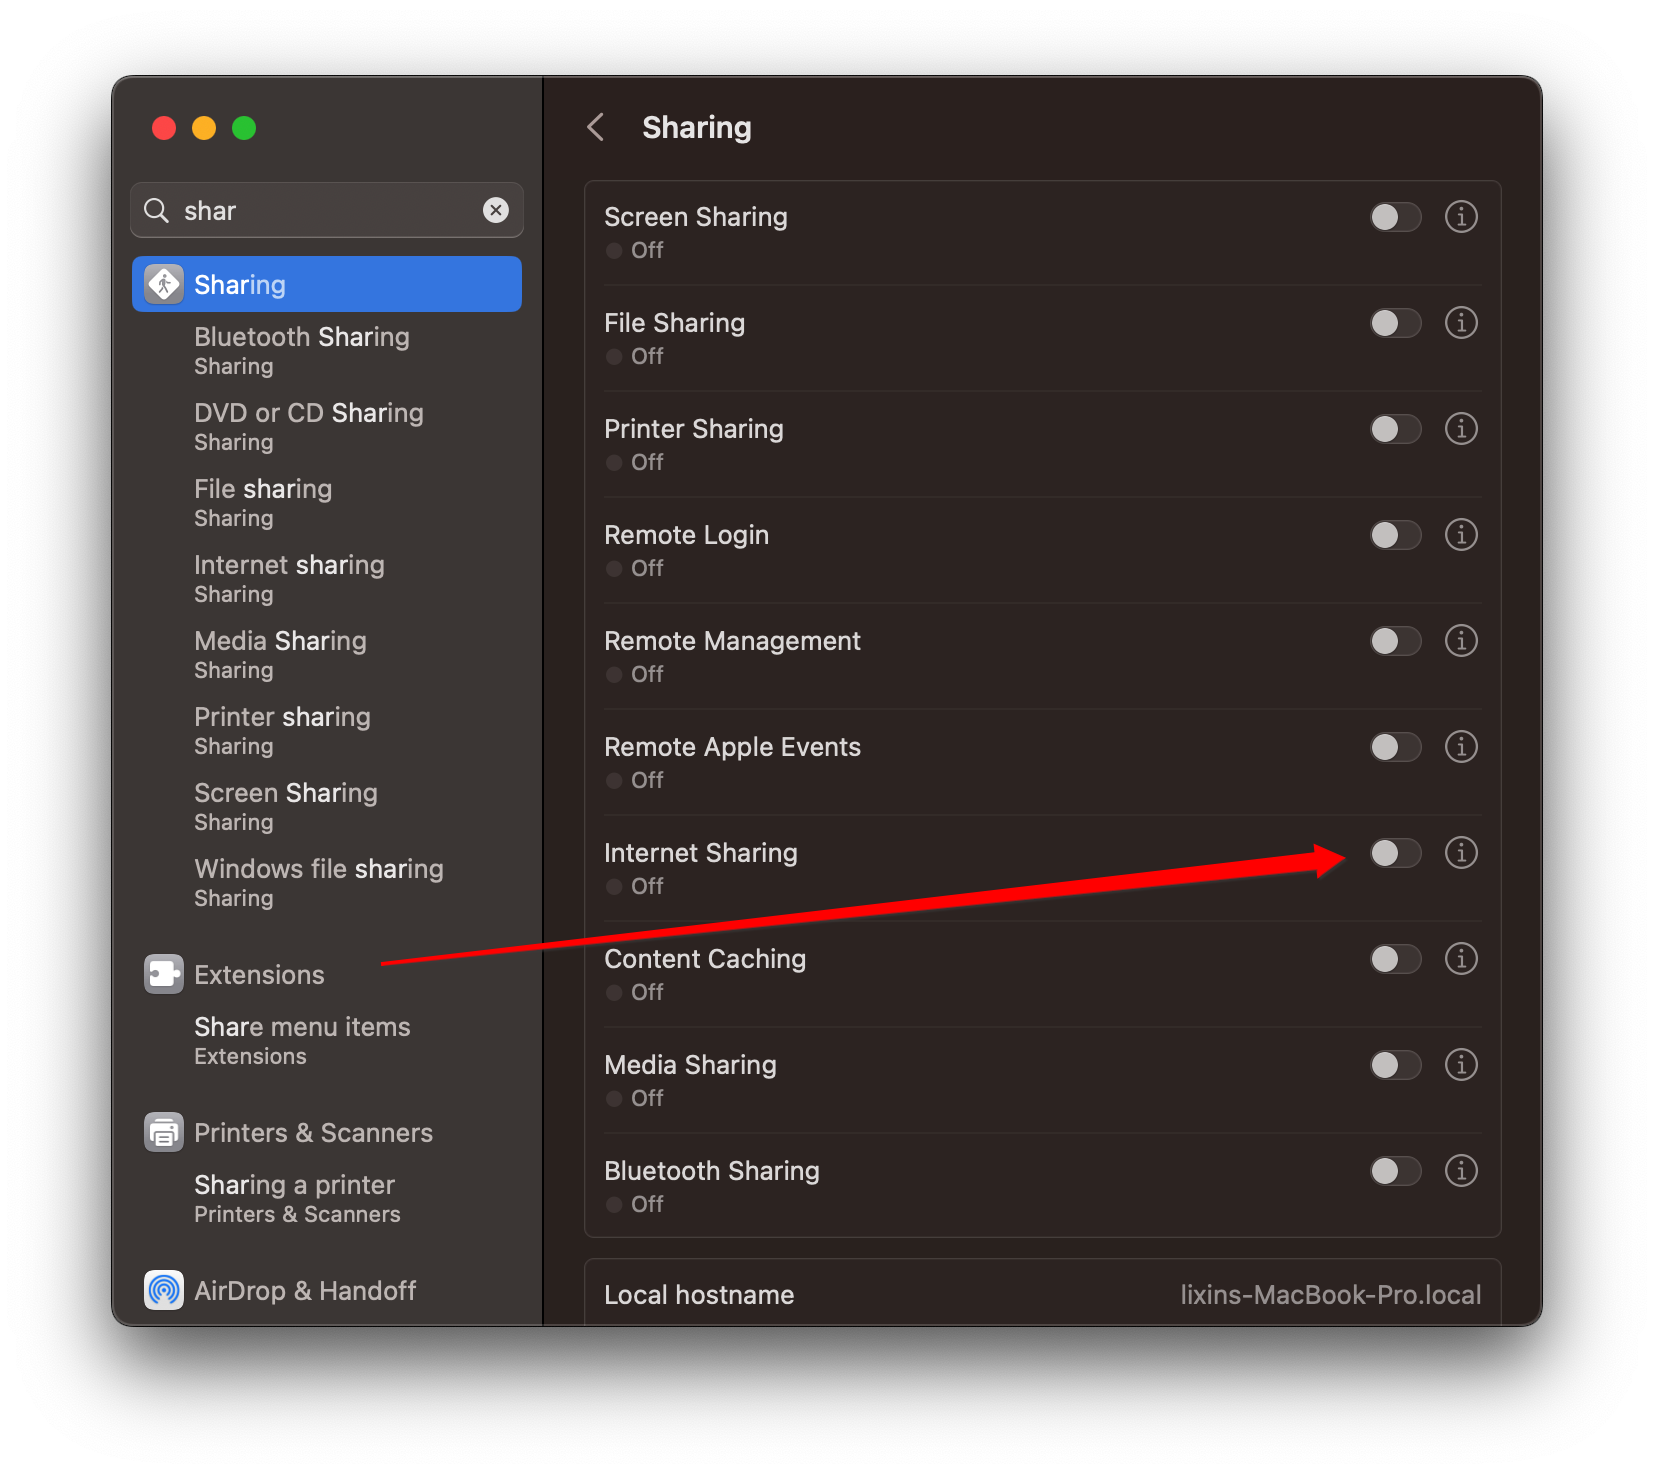Open Bluetooth Sharing info button
1654x1474 pixels.
1461,1170
